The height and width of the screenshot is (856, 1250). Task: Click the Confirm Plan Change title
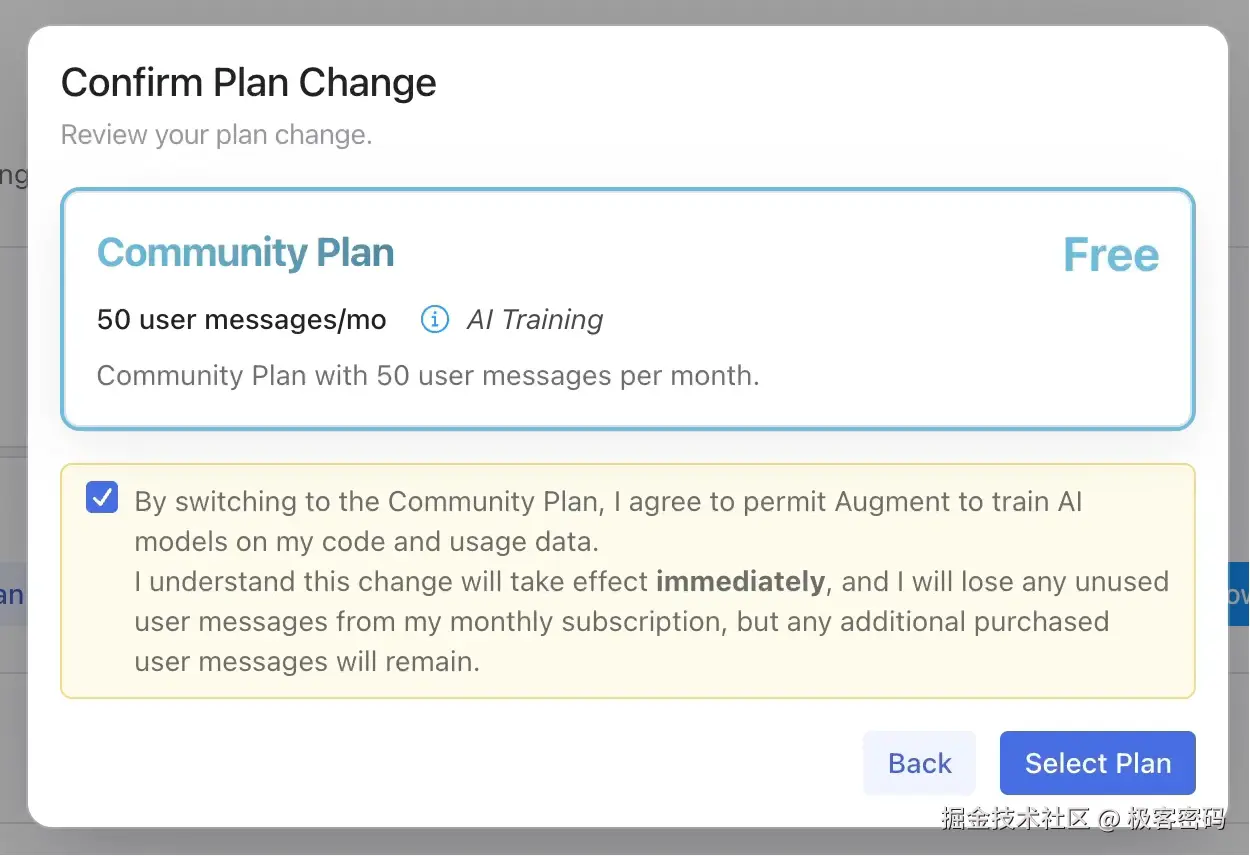pos(248,83)
